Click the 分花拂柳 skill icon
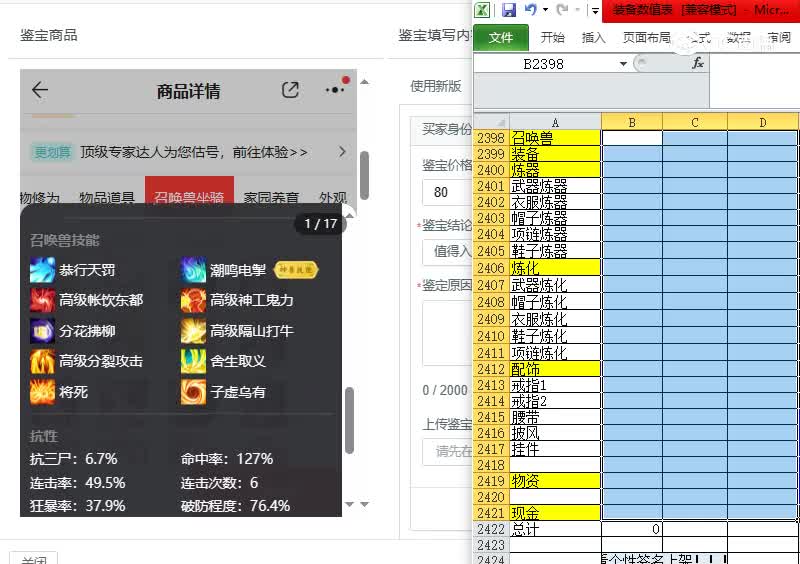 [x=42, y=331]
